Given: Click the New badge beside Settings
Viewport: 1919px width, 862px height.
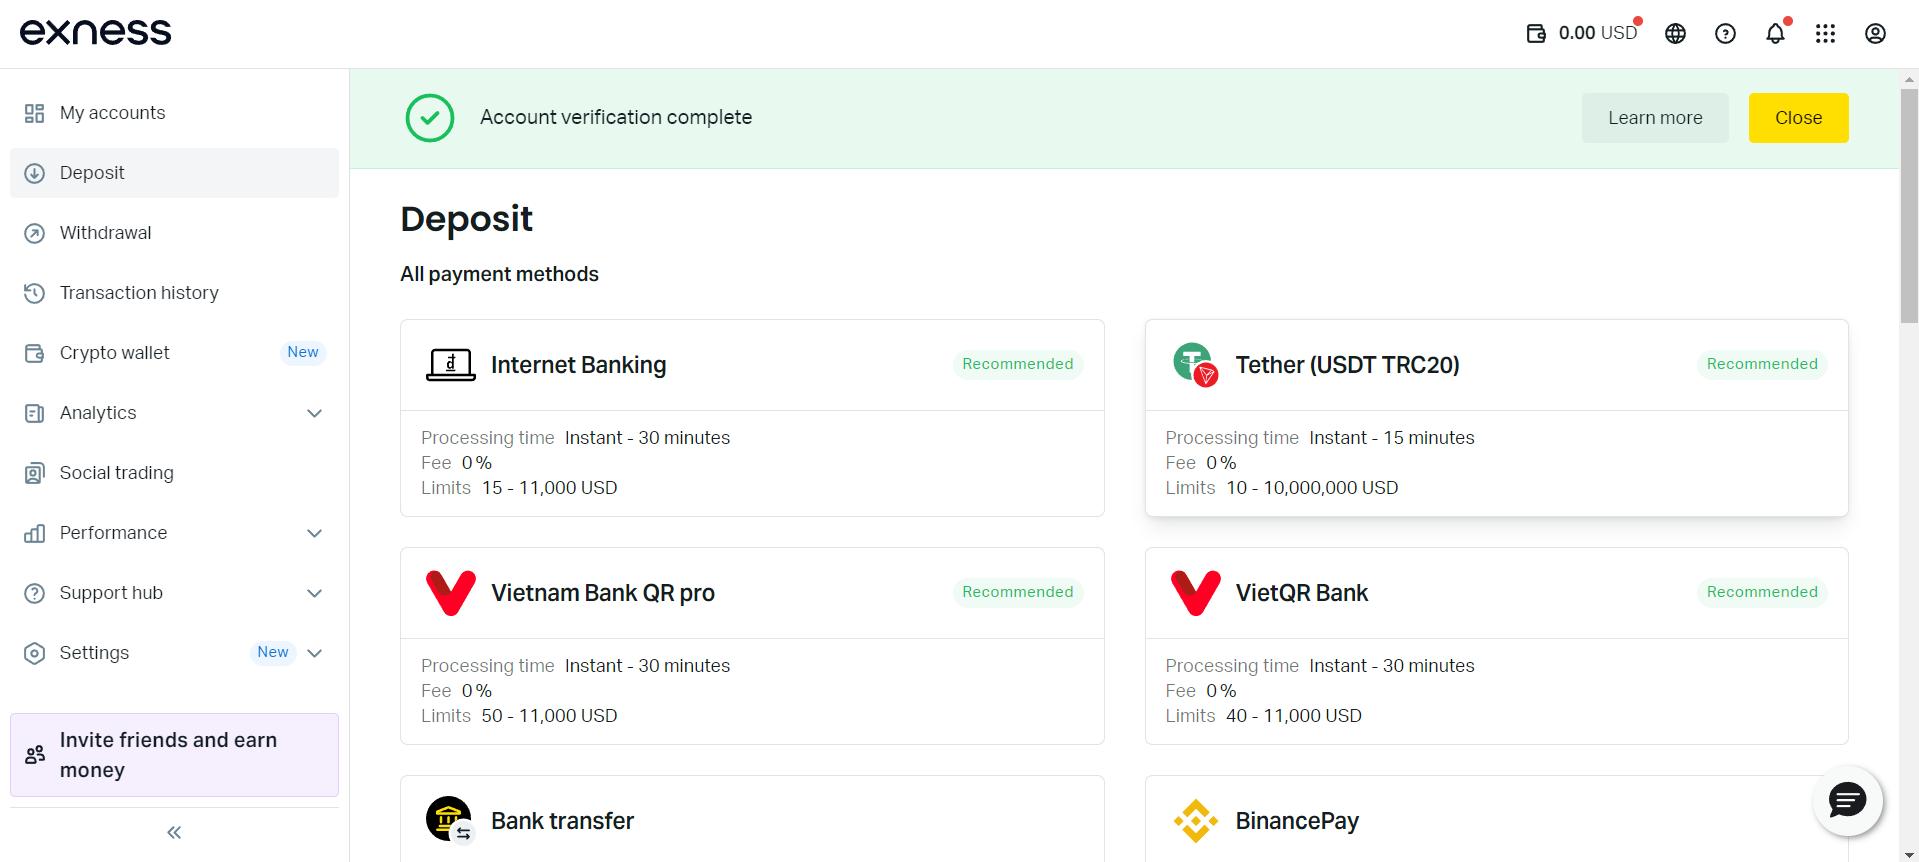Looking at the screenshot, I should point(273,652).
